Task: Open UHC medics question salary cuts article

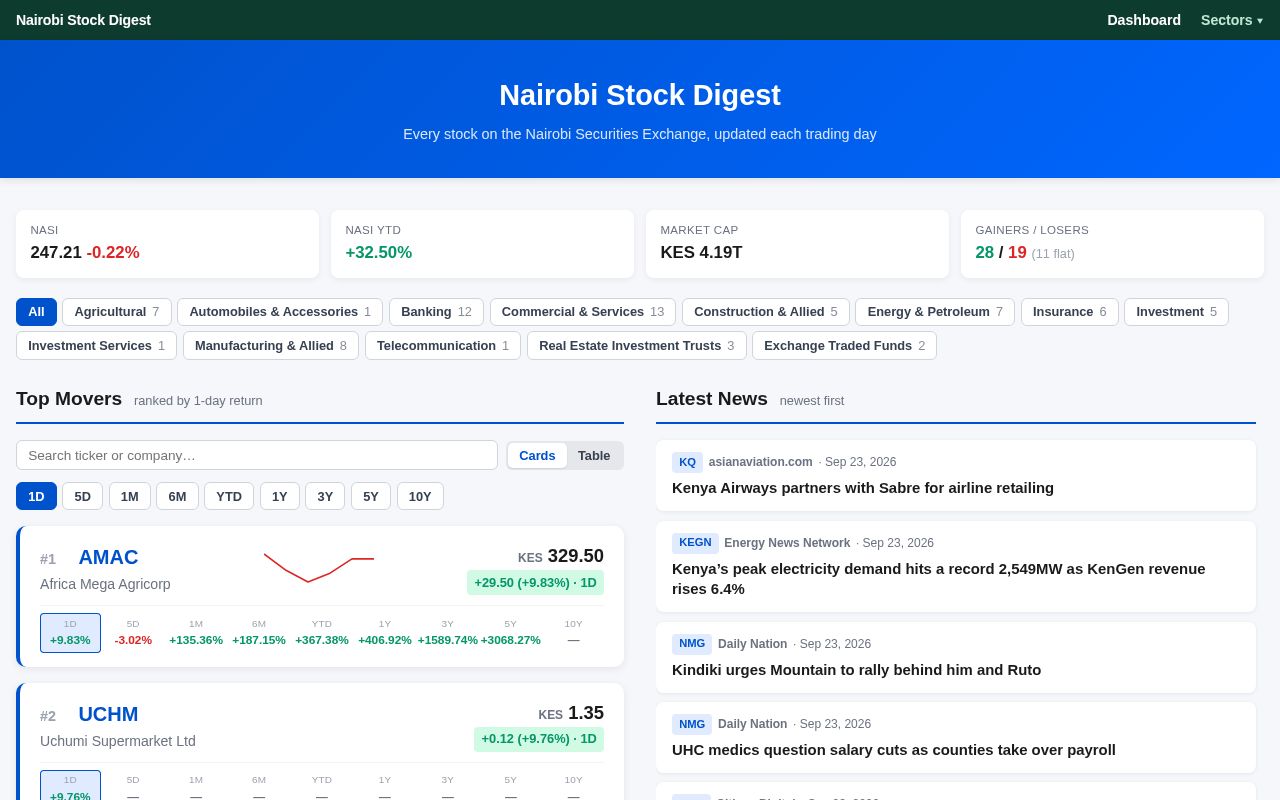Action: coord(894,749)
